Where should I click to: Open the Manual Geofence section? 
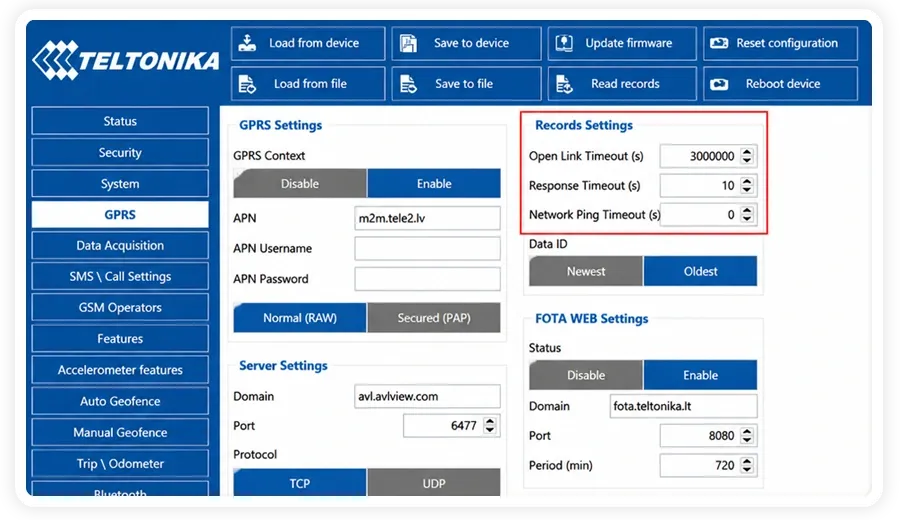tap(120, 432)
